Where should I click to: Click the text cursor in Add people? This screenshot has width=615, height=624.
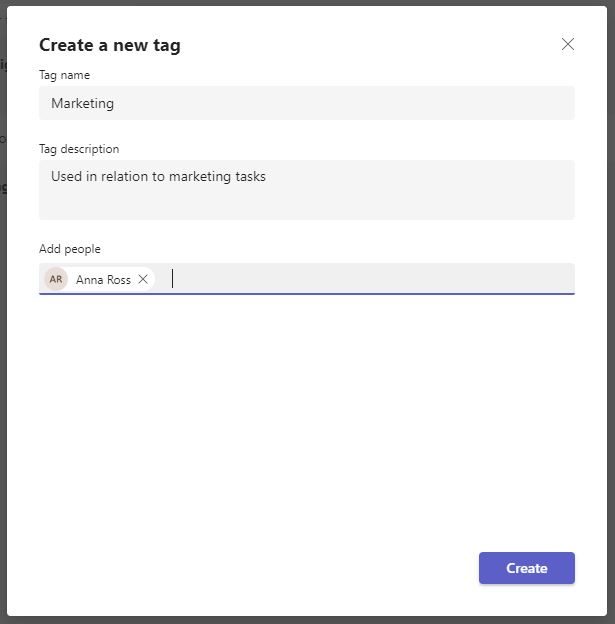[x=173, y=279]
